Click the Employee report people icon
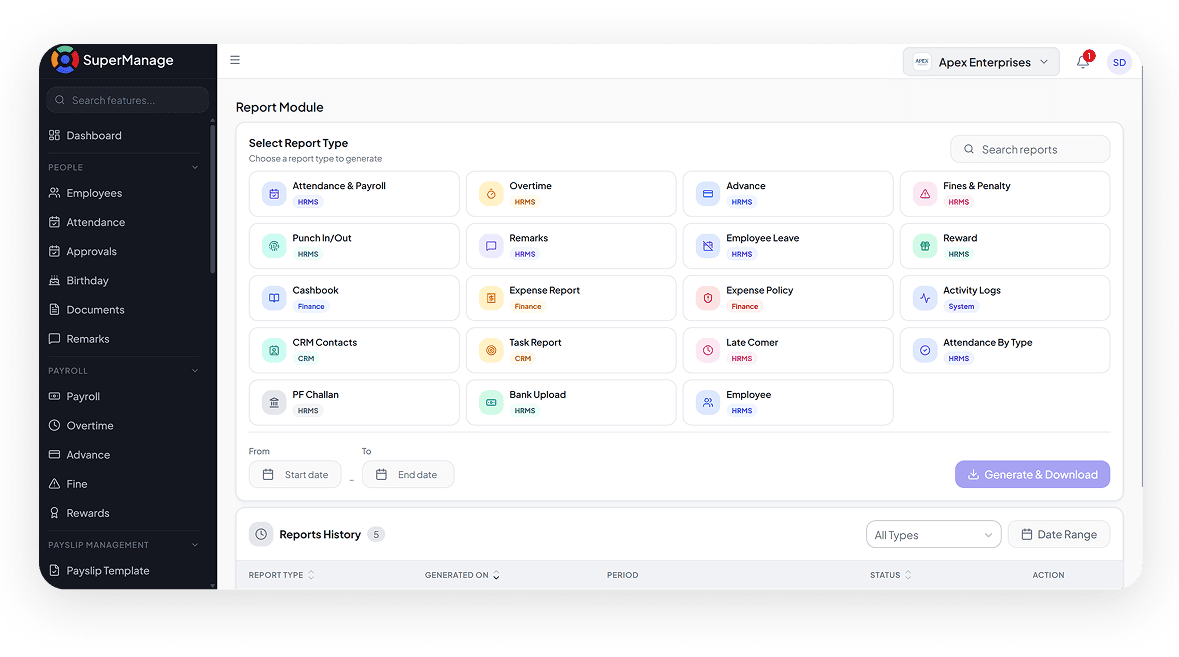 [x=708, y=403]
